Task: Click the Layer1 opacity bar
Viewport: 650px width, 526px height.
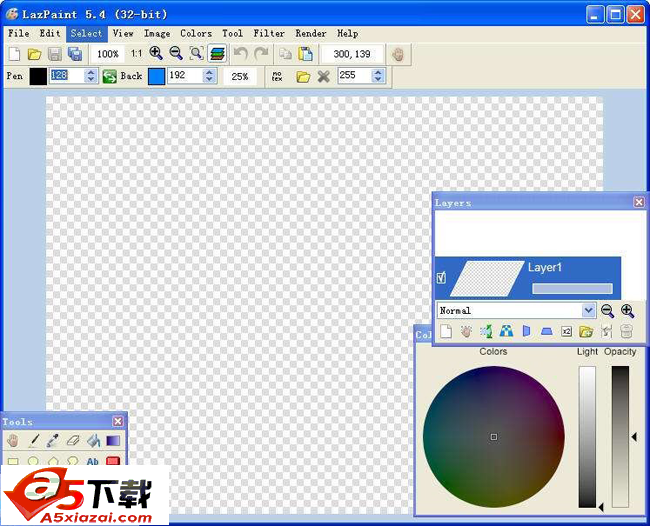Action: 572,288
